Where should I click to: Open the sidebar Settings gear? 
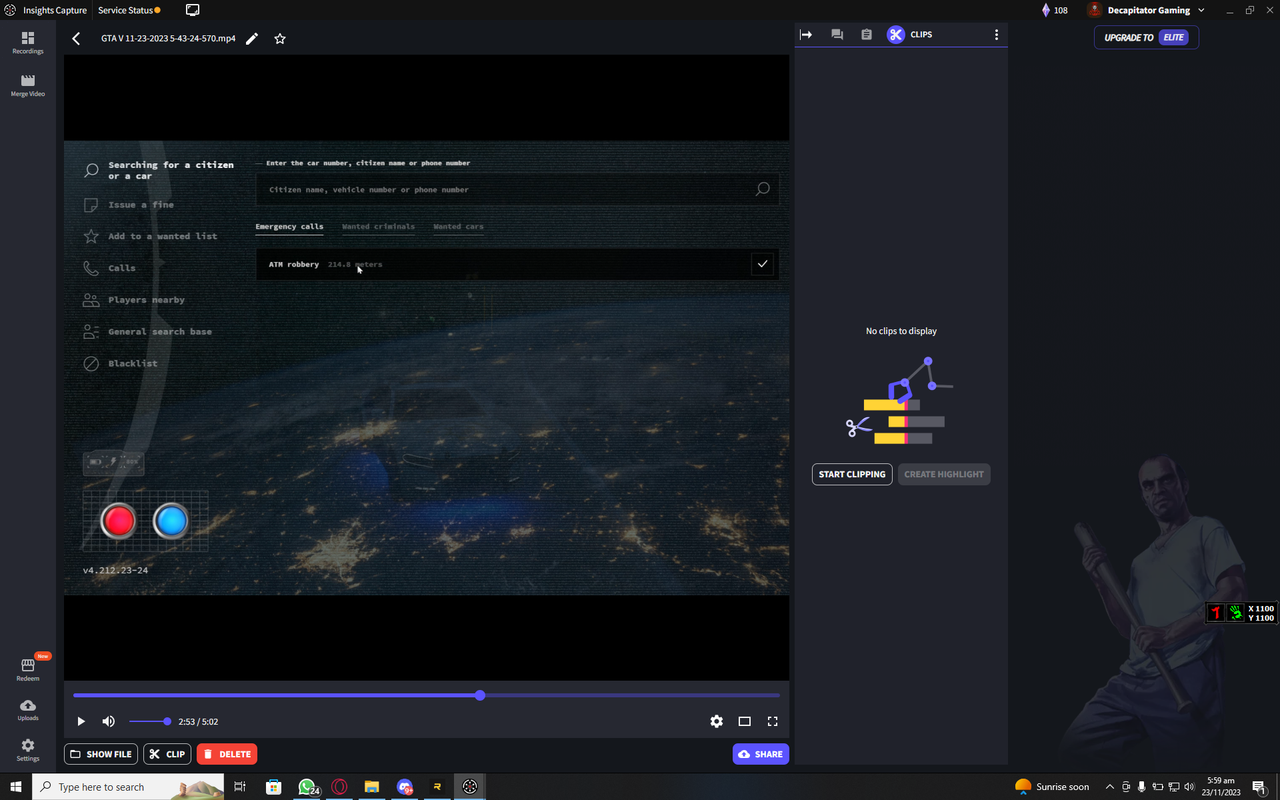pos(28,750)
